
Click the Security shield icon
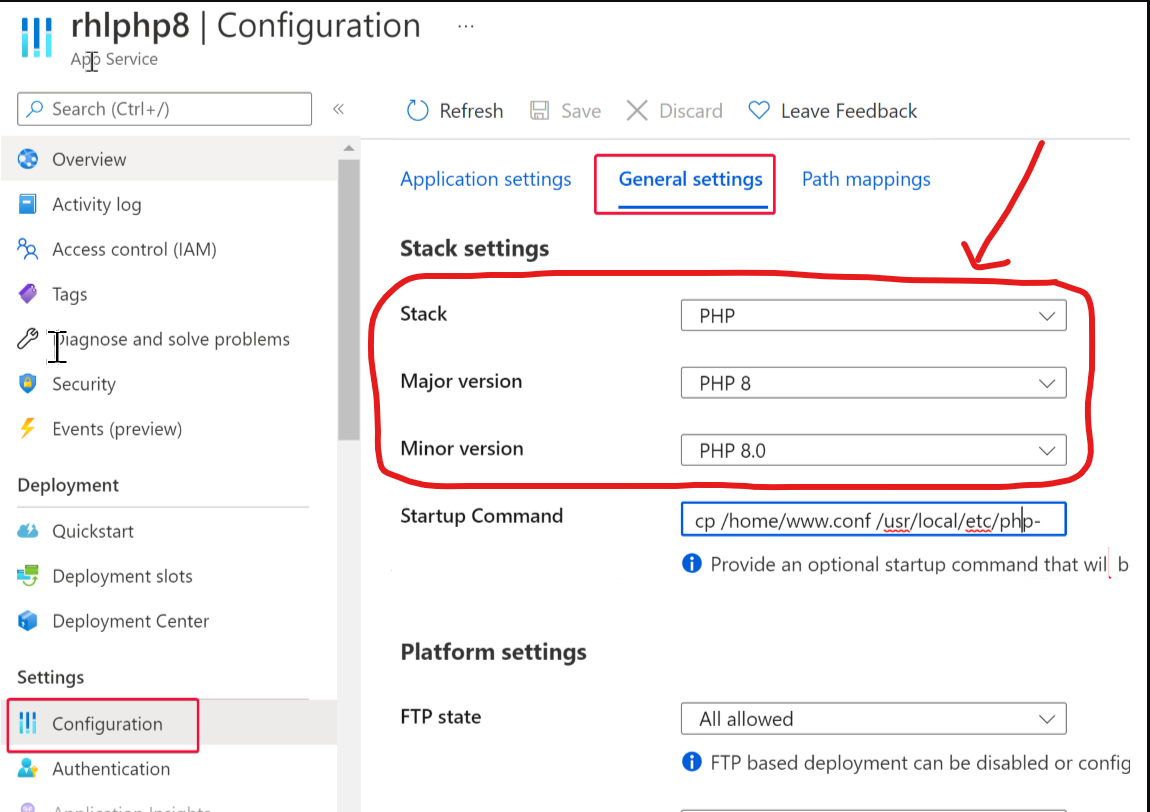tap(28, 384)
